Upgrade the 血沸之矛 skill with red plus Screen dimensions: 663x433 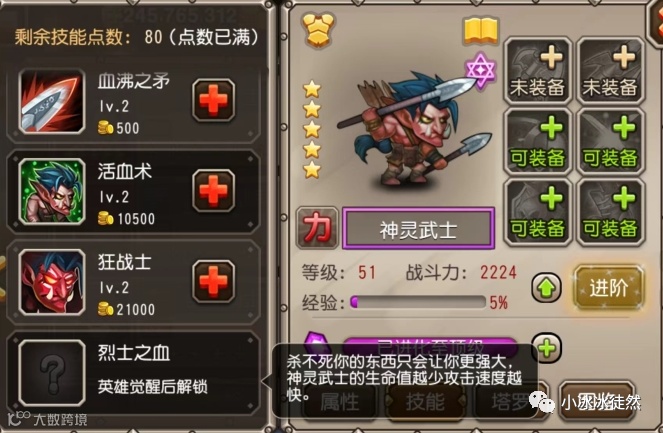[214, 100]
